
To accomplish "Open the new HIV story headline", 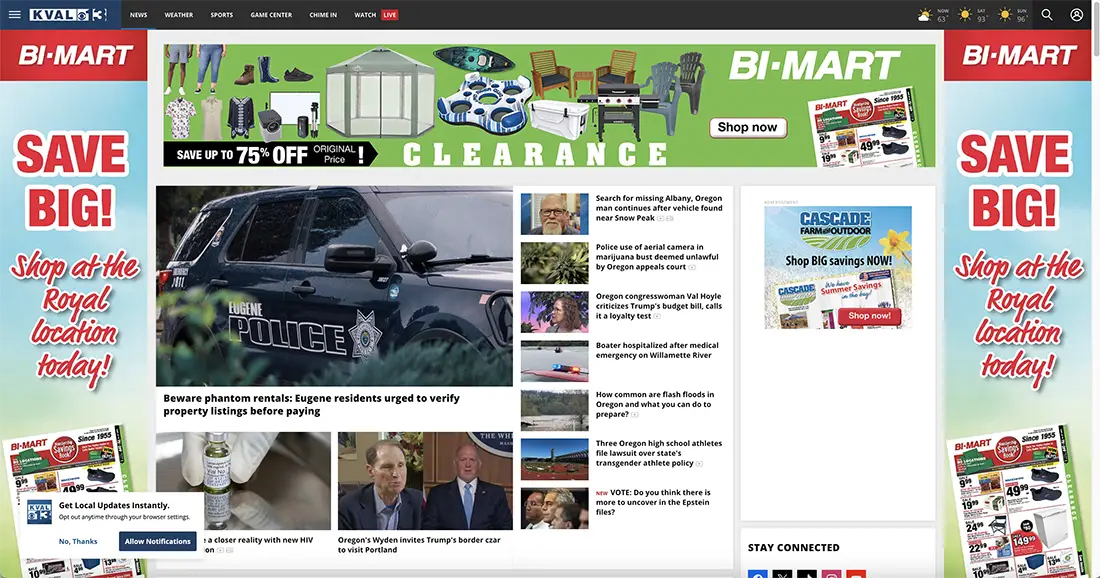I will [260, 545].
